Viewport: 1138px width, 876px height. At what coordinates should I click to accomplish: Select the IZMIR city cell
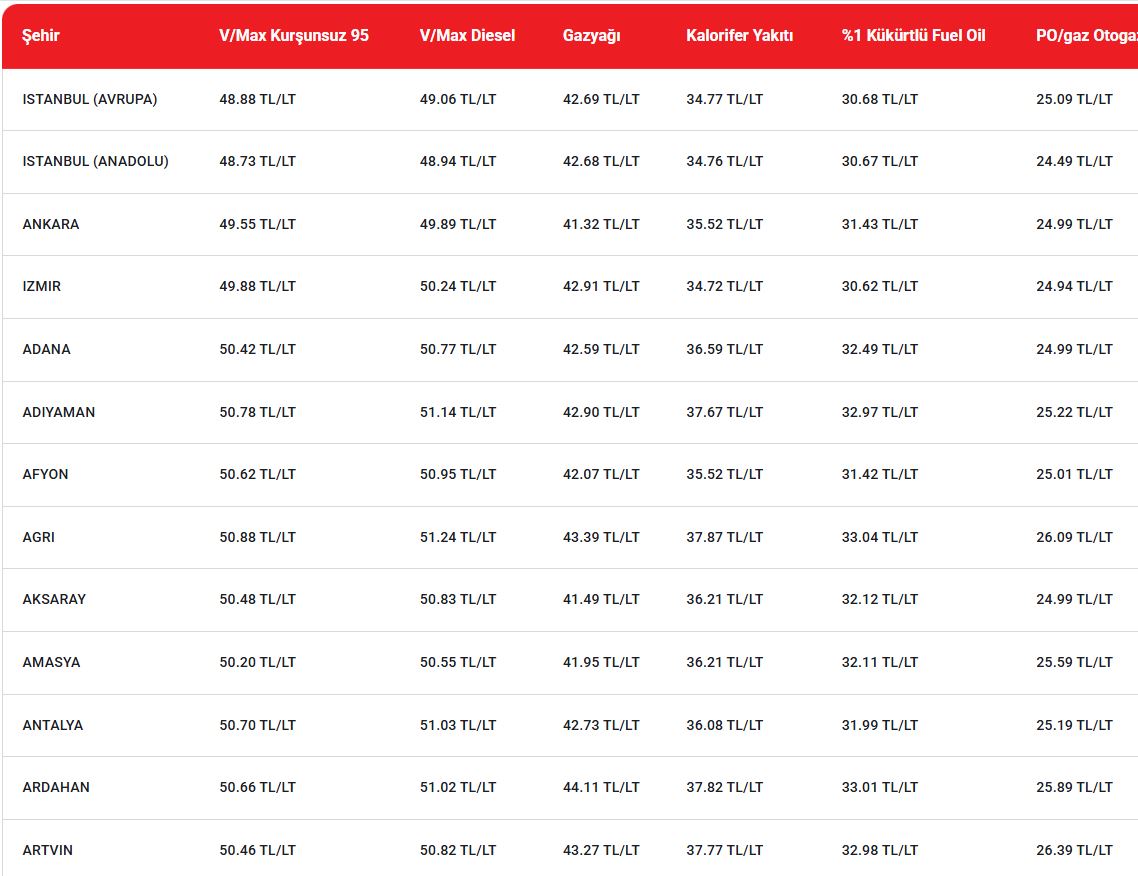(x=41, y=286)
